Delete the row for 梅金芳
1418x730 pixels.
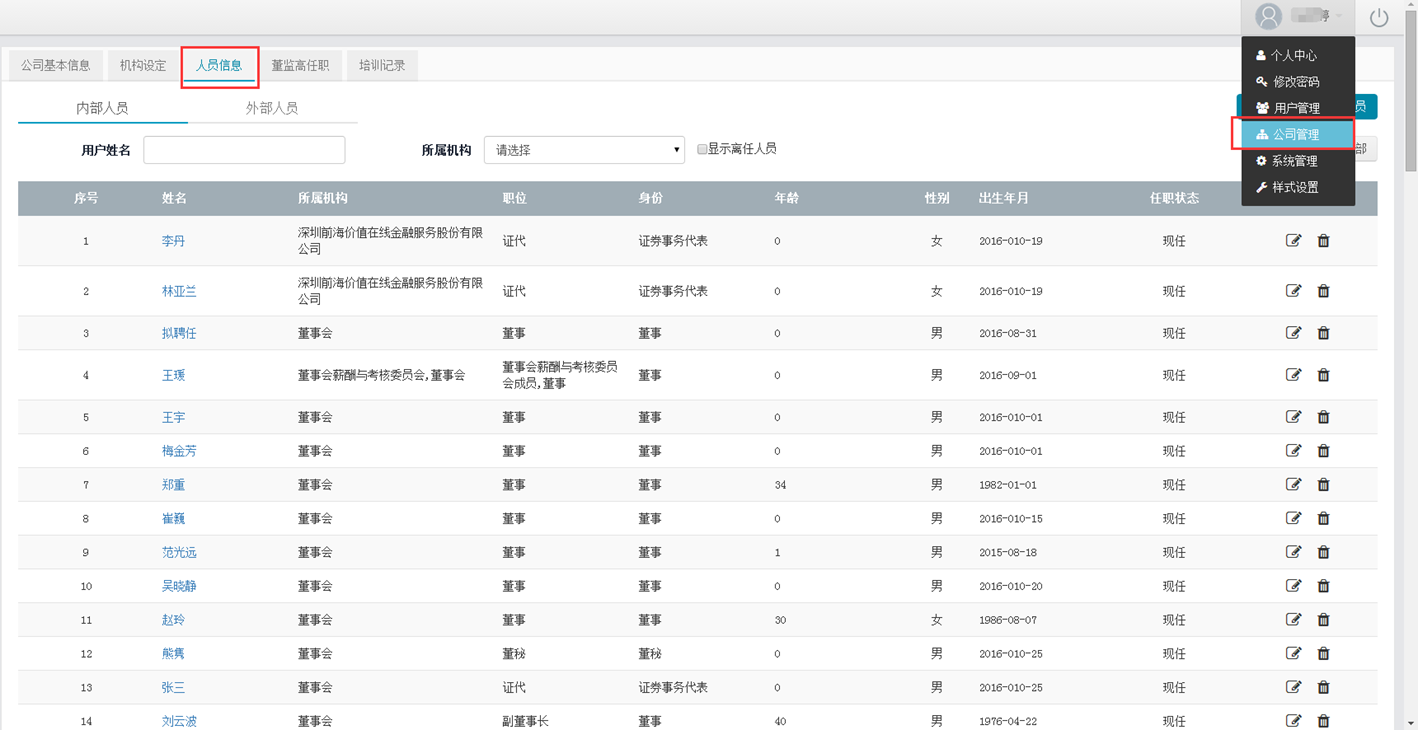tap(1323, 451)
